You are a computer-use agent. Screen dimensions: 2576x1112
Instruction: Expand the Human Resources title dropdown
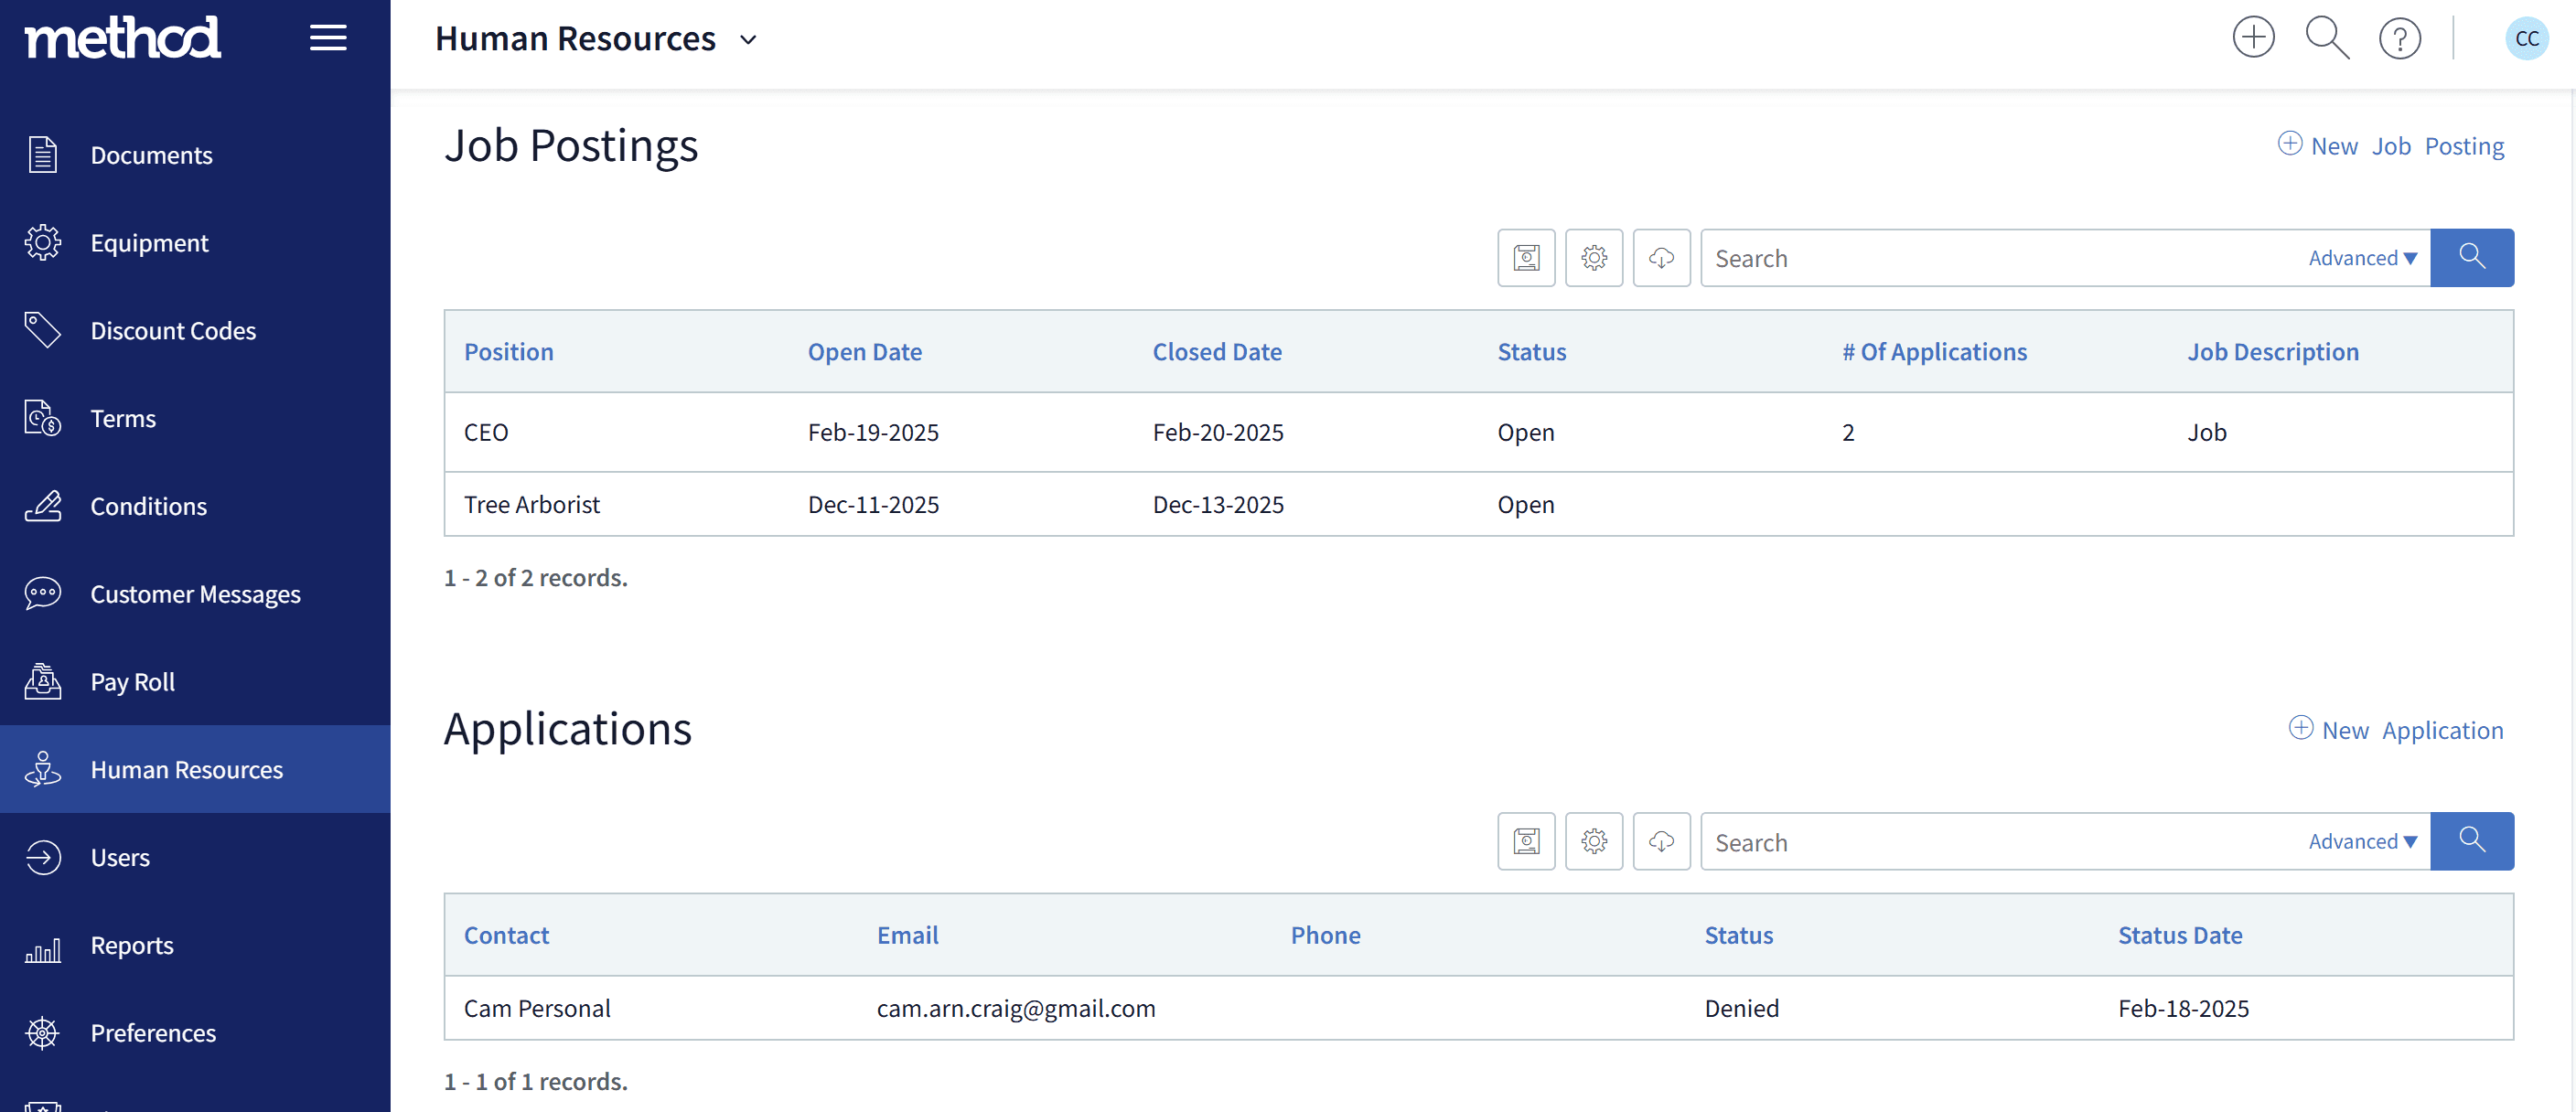[748, 40]
